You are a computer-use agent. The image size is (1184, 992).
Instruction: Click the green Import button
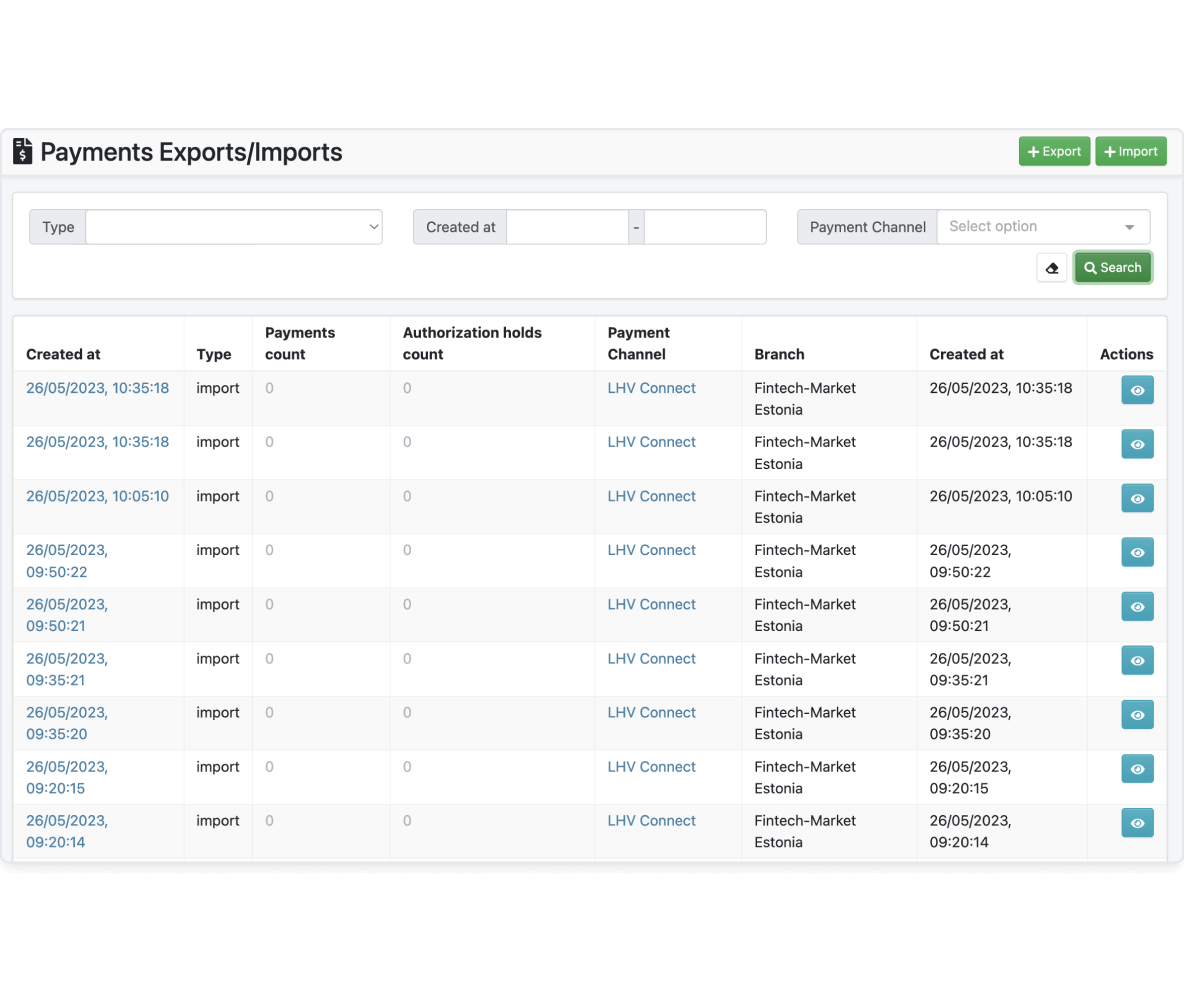click(x=1130, y=151)
